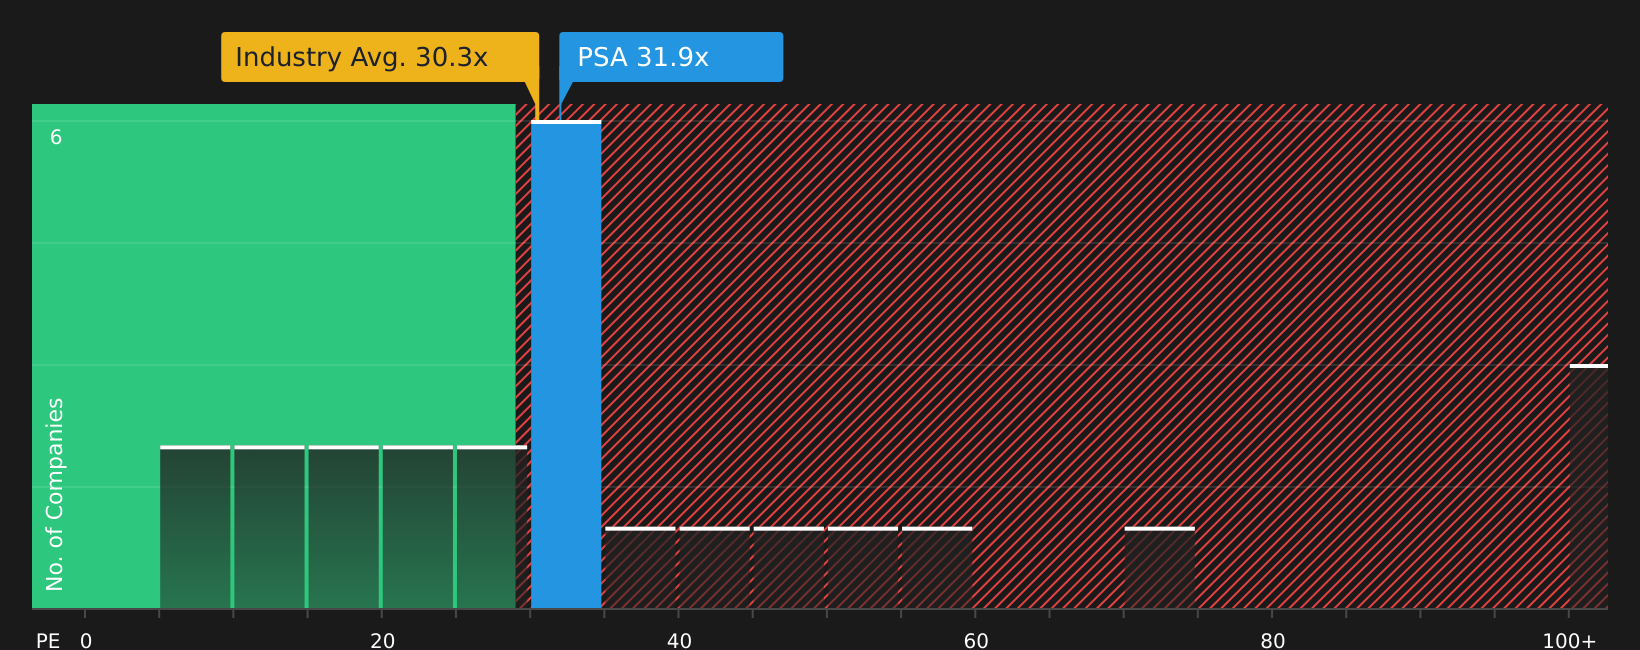Click the histogram bar for PE 45-50
Screen dimensions: 1640x650
[789, 568]
